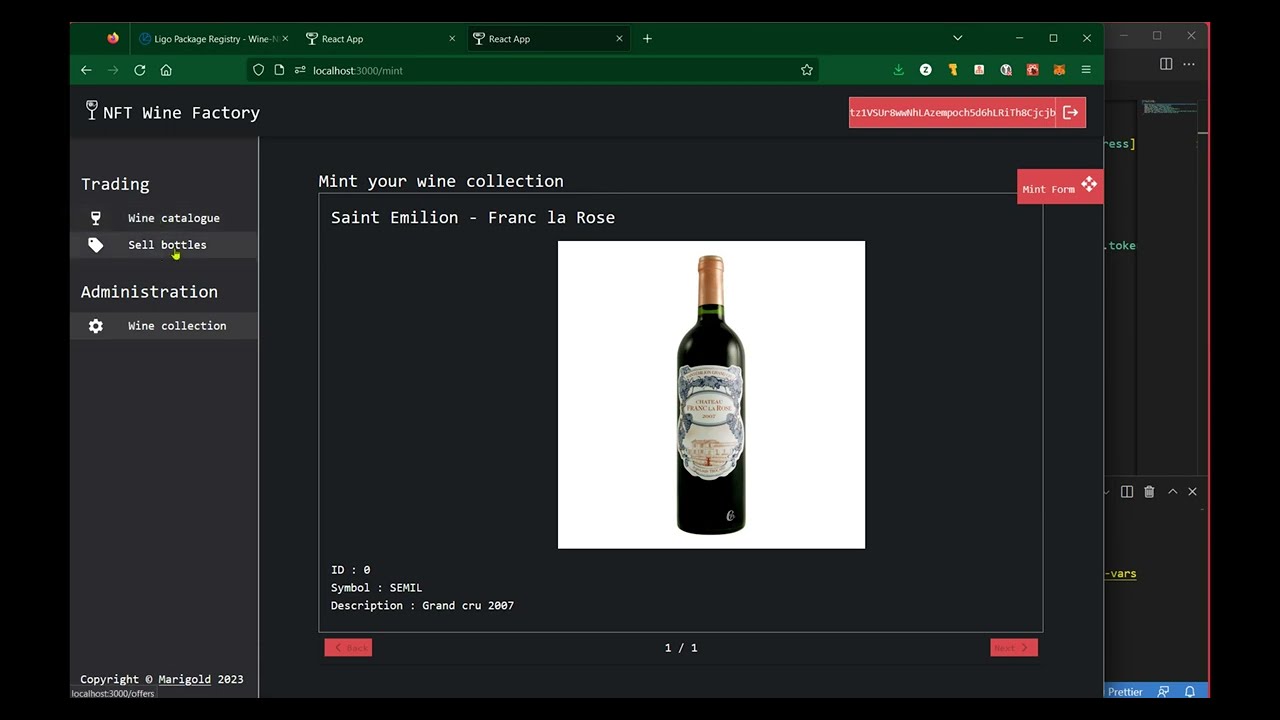Open more actions ellipsis in VS Code window
The width and height of the screenshot is (1280, 720).
[x=1189, y=64]
